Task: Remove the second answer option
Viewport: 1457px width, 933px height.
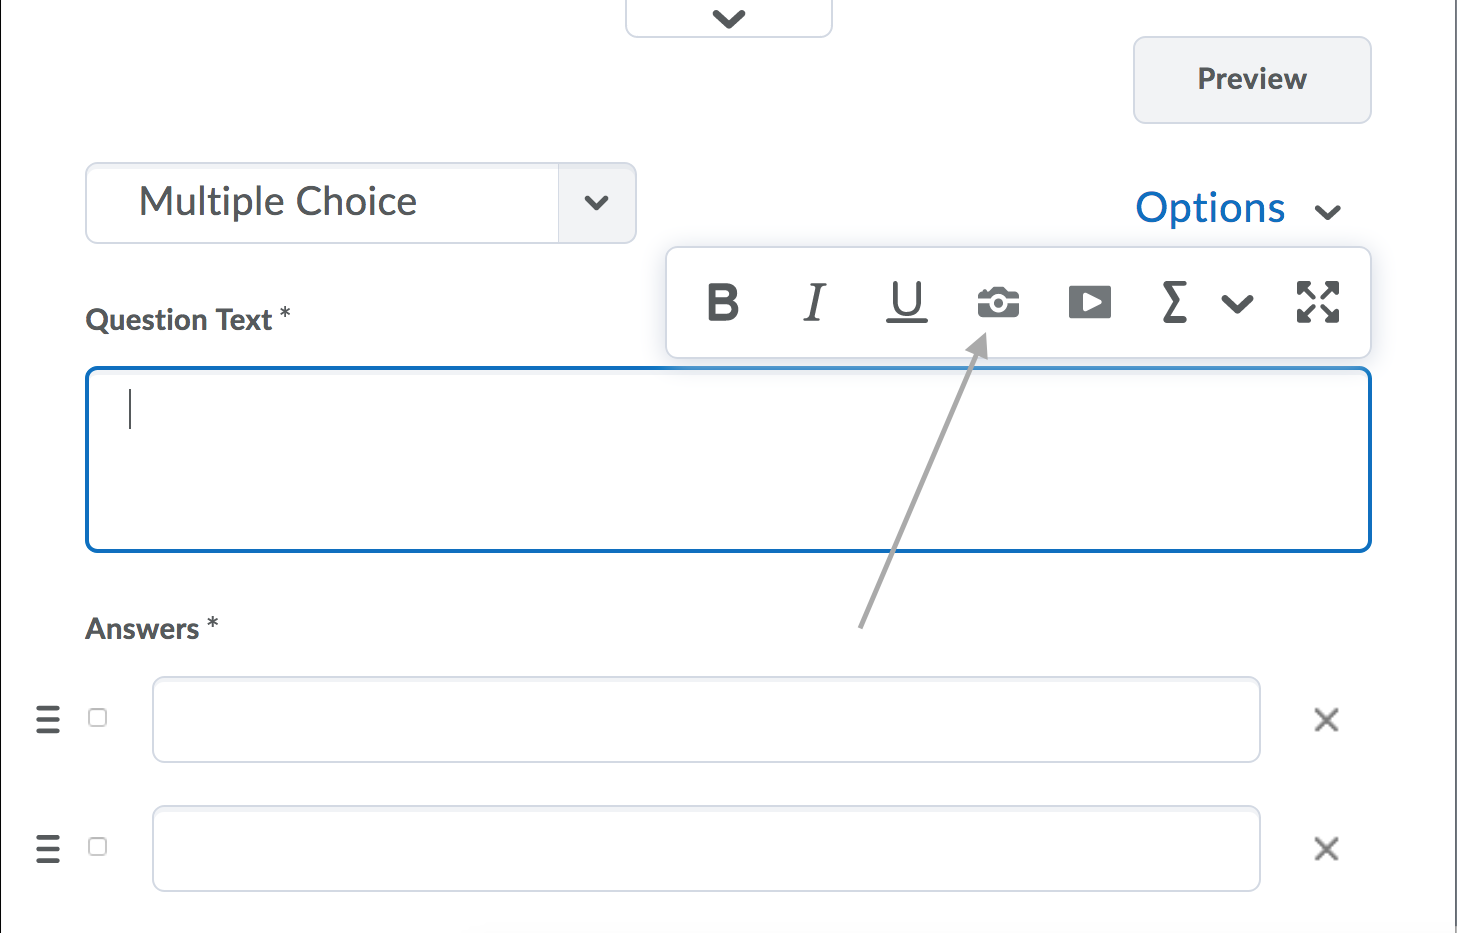Action: 1326,849
